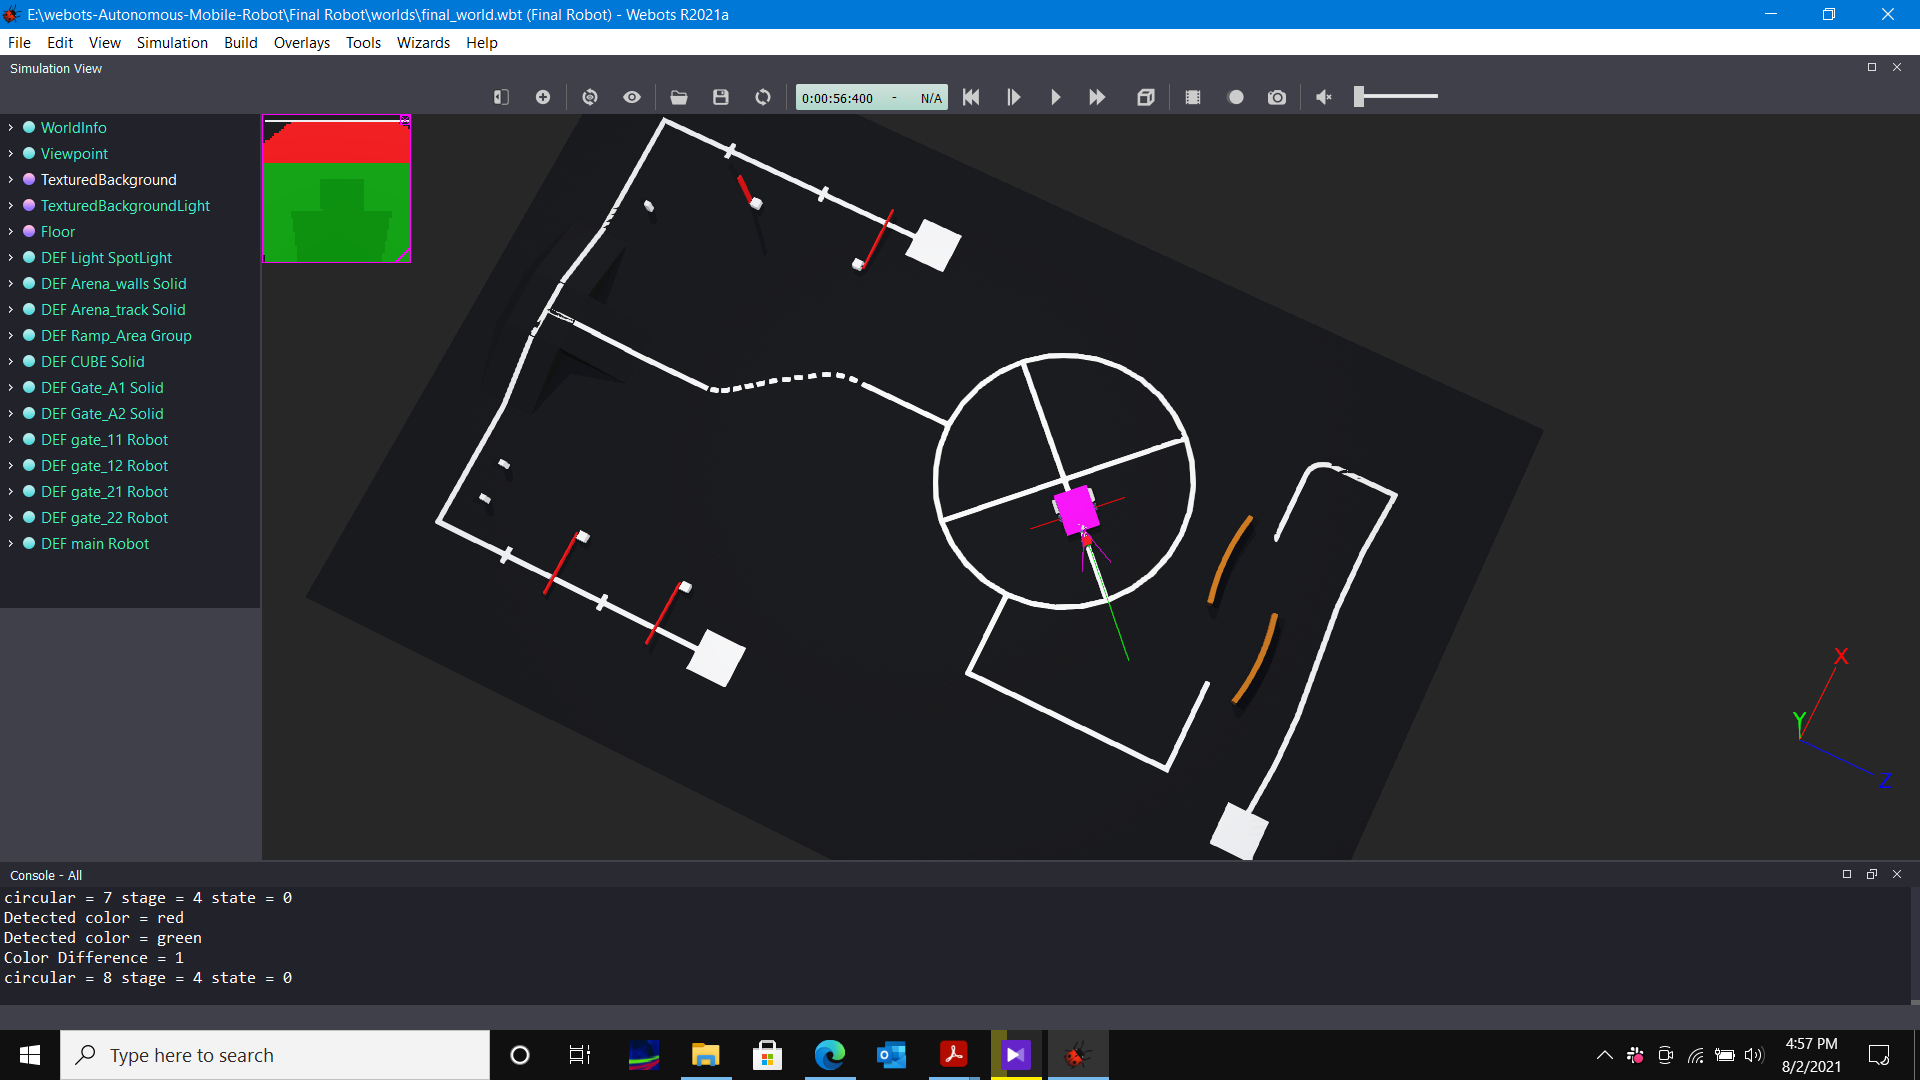The width and height of the screenshot is (1920, 1080).
Task: Select the Wizards menu item
Action: pos(423,42)
